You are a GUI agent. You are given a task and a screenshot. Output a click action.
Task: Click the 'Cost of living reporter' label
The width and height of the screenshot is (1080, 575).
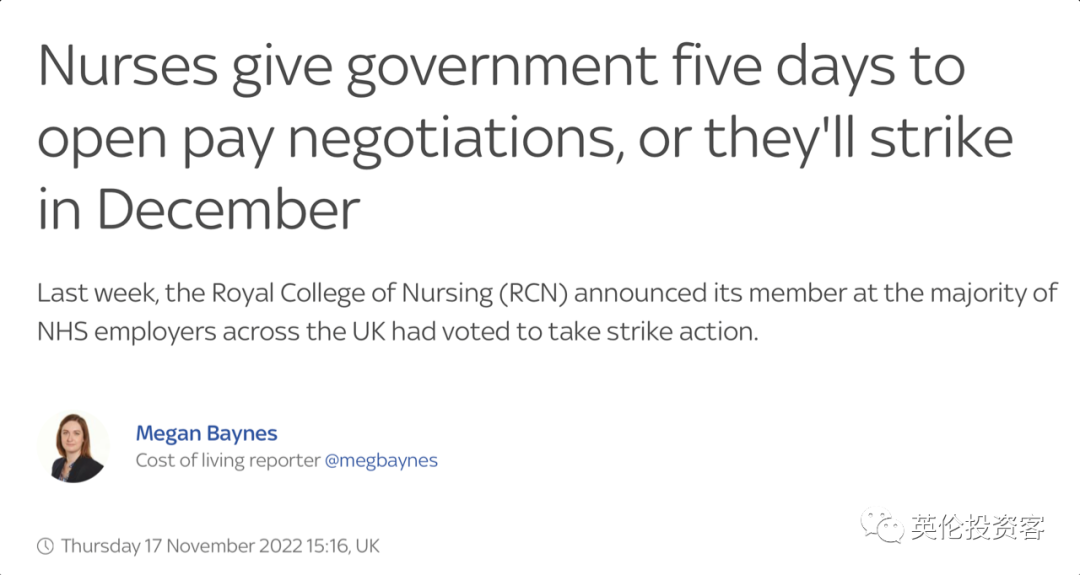(228, 460)
